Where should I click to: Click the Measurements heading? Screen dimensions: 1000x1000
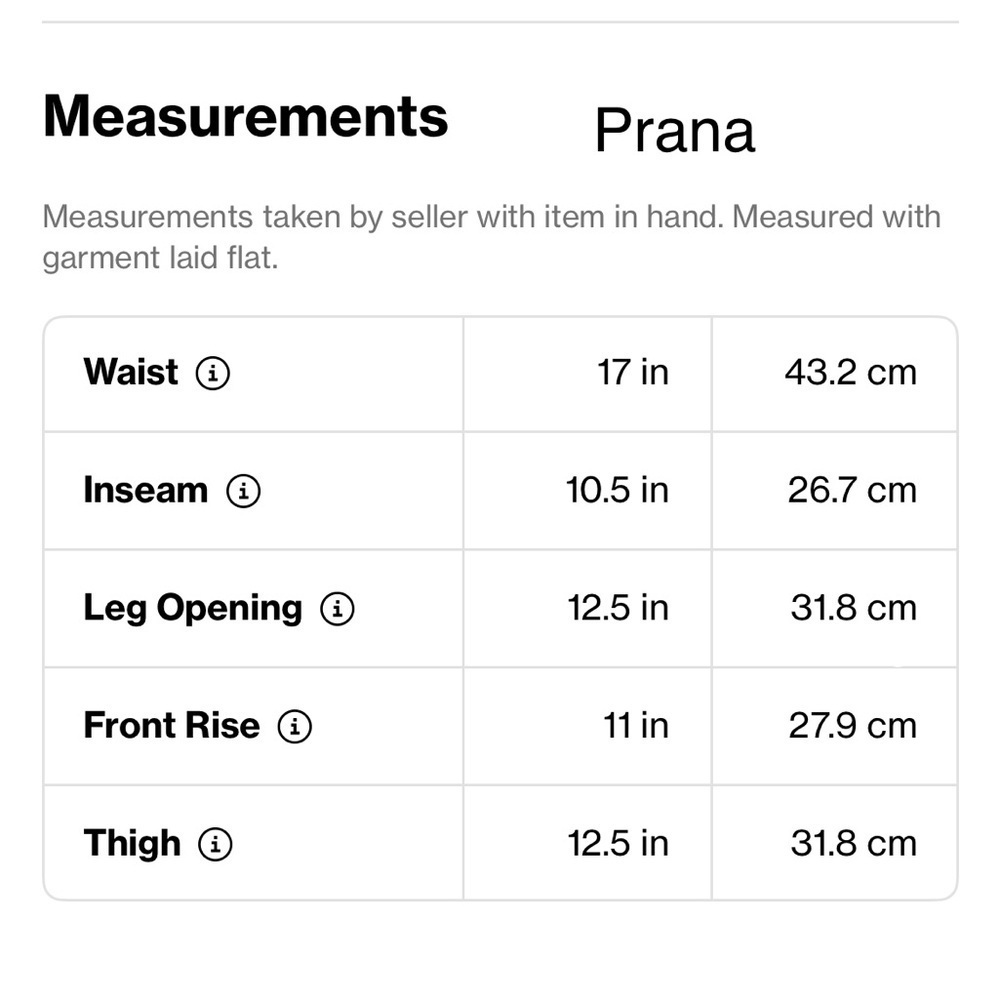tap(246, 116)
